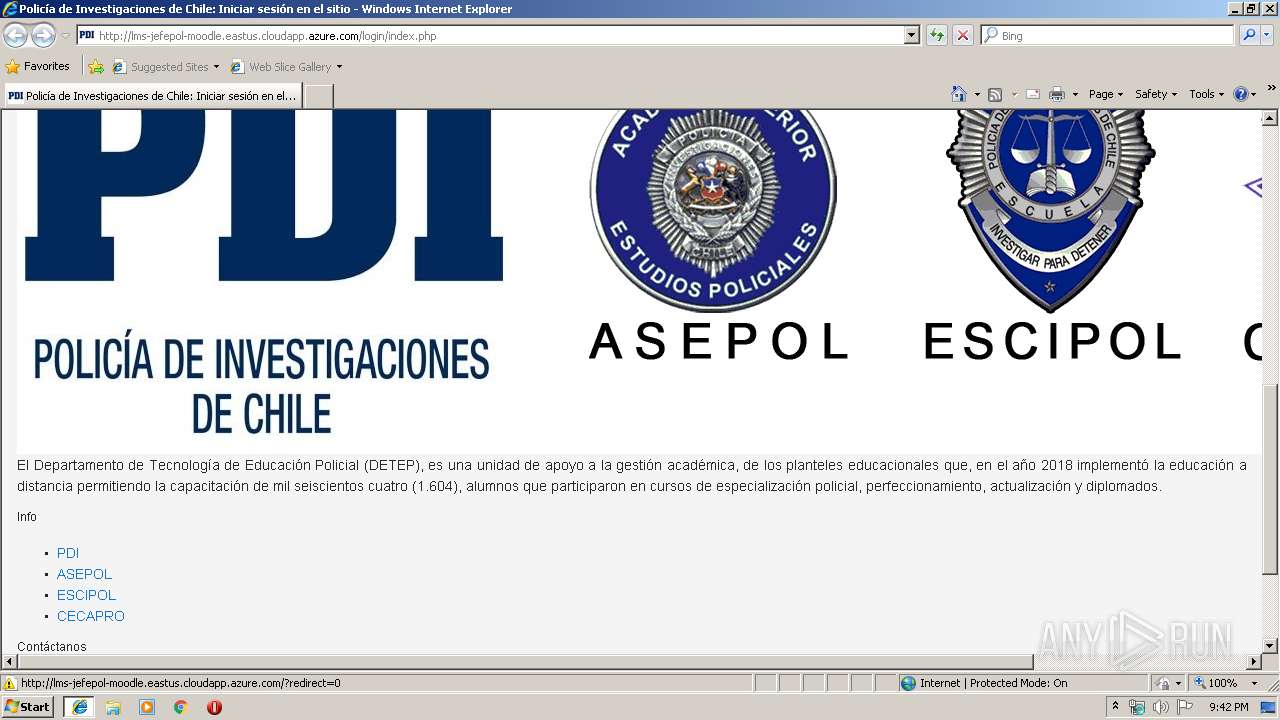
Task: Open the Page menu
Action: tap(1105, 94)
